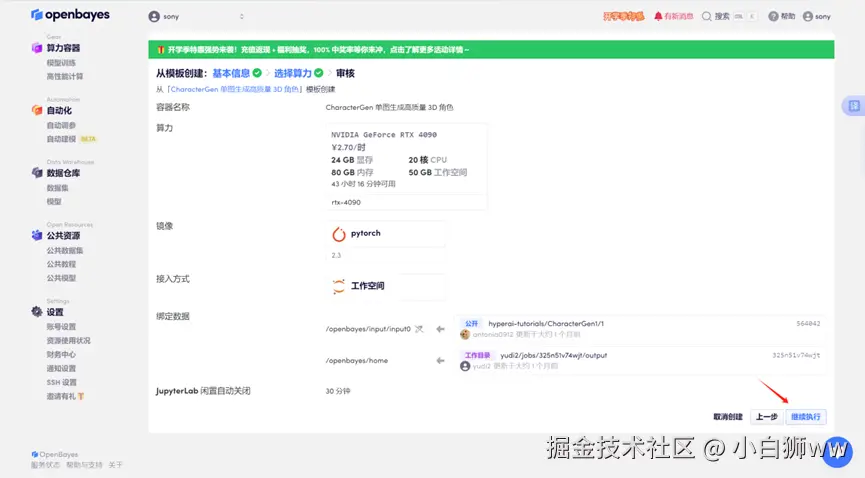Open the floating panel icon on right edge
The width and height of the screenshot is (865, 478).
click(854, 106)
